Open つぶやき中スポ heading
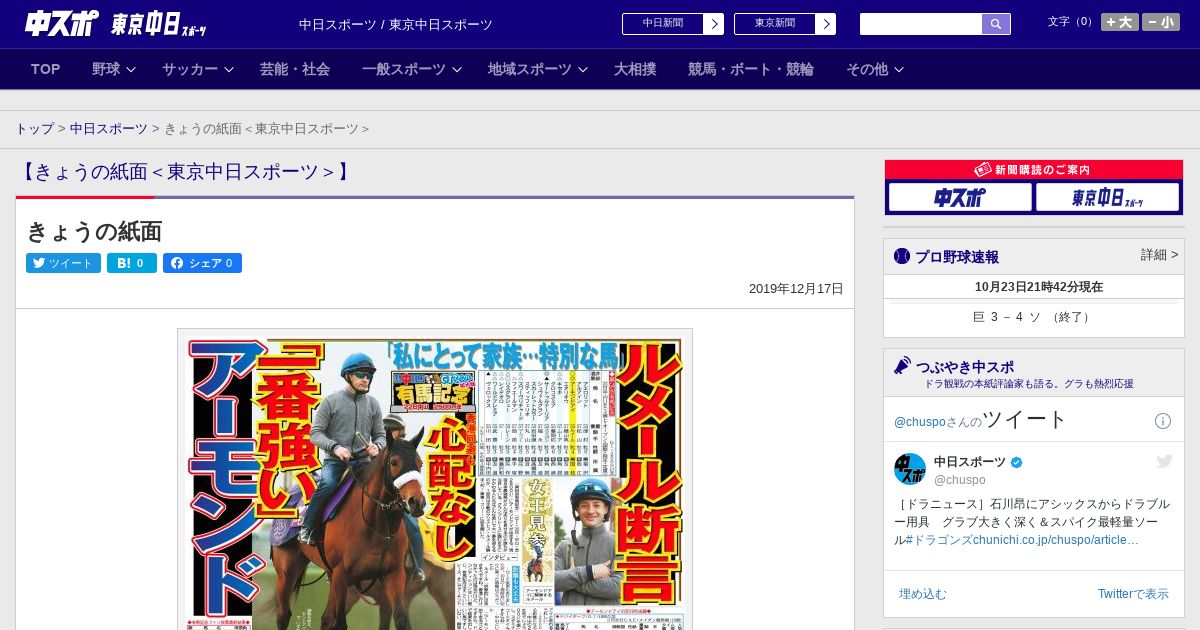The height and width of the screenshot is (630, 1200). coord(965,366)
